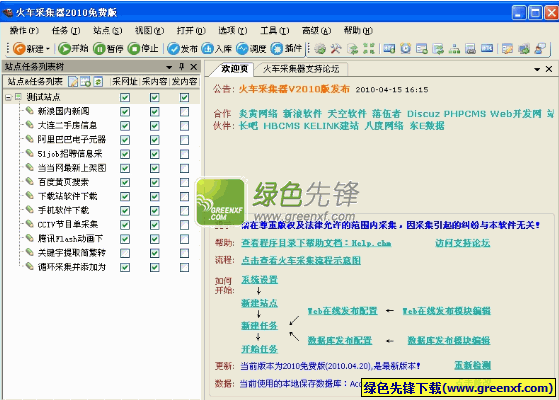Toggle 发内容 checkbox for 大连二手房信息

click(184, 125)
